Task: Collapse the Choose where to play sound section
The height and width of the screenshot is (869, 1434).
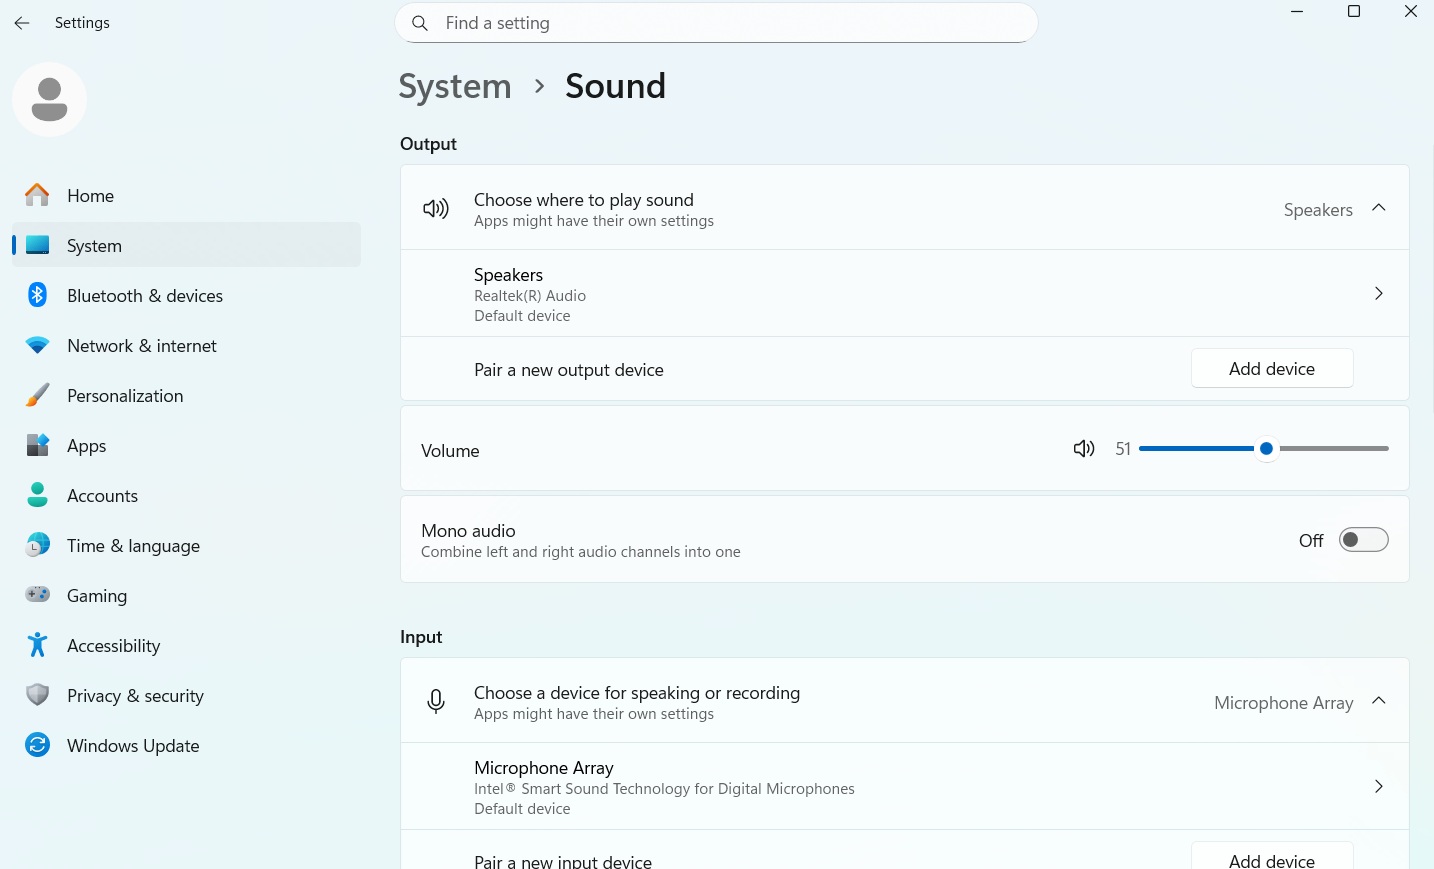Action: pyautogui.click(x=1379, y=208)
